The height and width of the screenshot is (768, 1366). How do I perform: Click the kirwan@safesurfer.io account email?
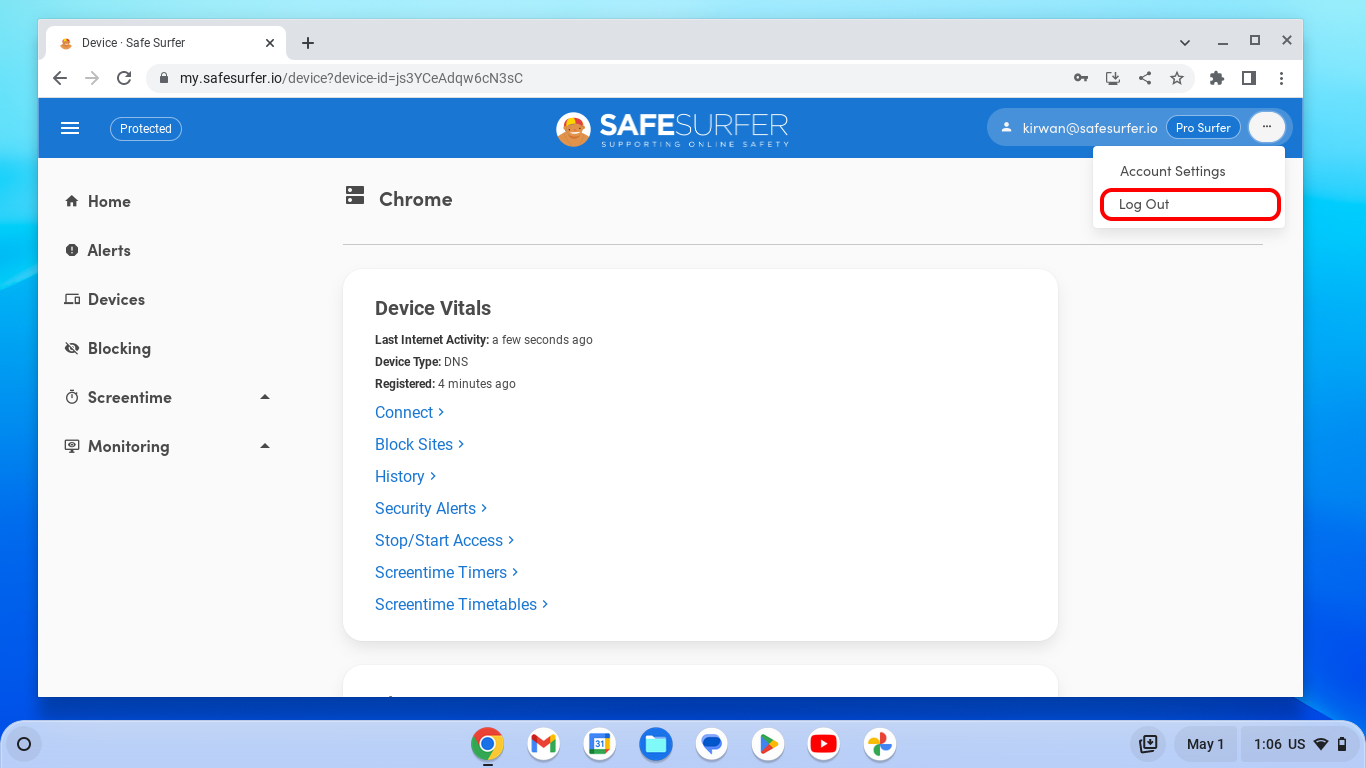pyautogui.click(x=1090, y=128)
